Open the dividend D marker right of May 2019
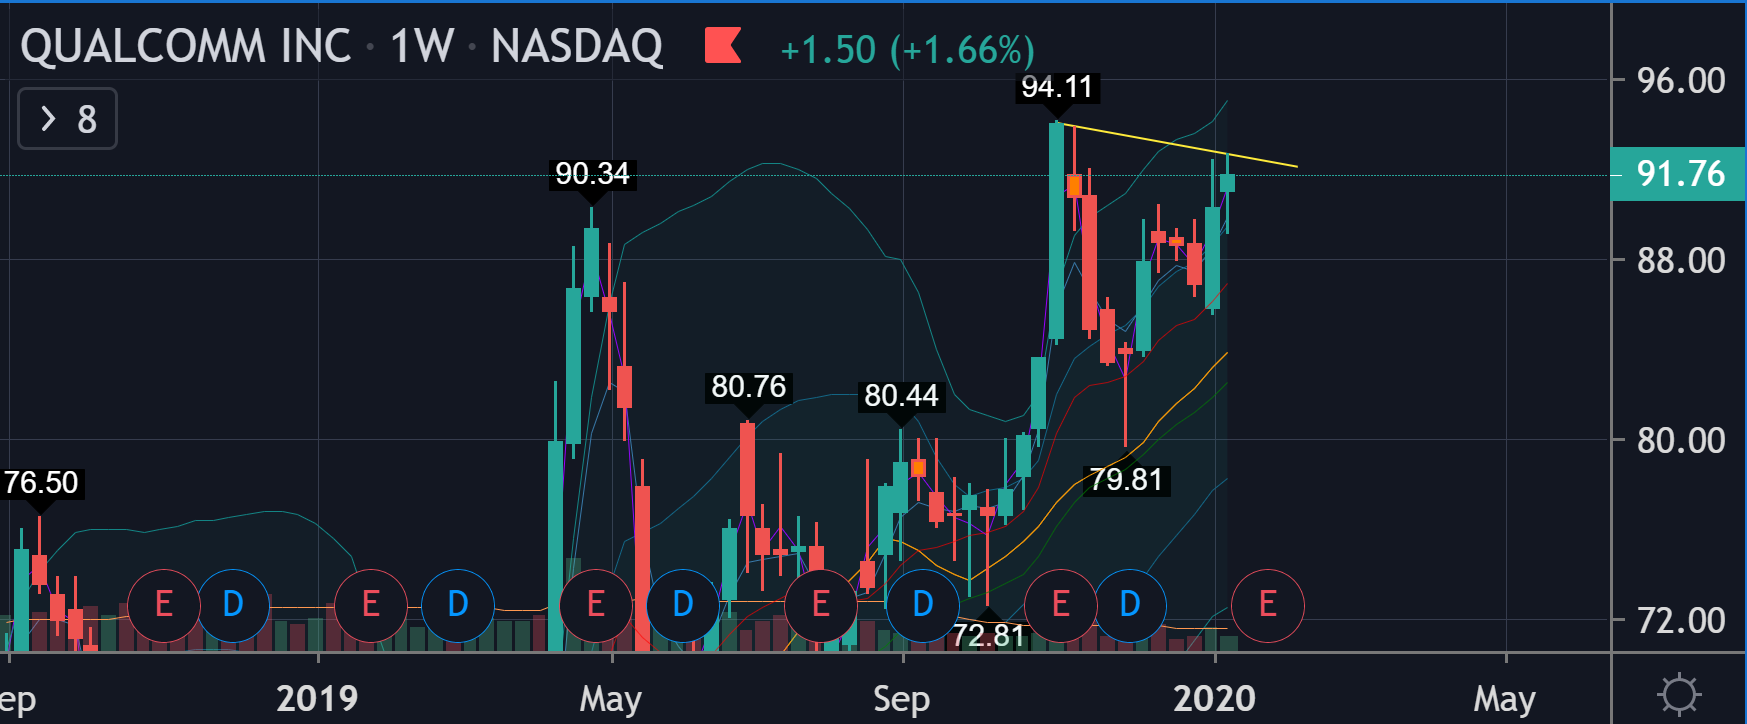Viewport: 1747px width, 724px height. [x=683, y=605]
